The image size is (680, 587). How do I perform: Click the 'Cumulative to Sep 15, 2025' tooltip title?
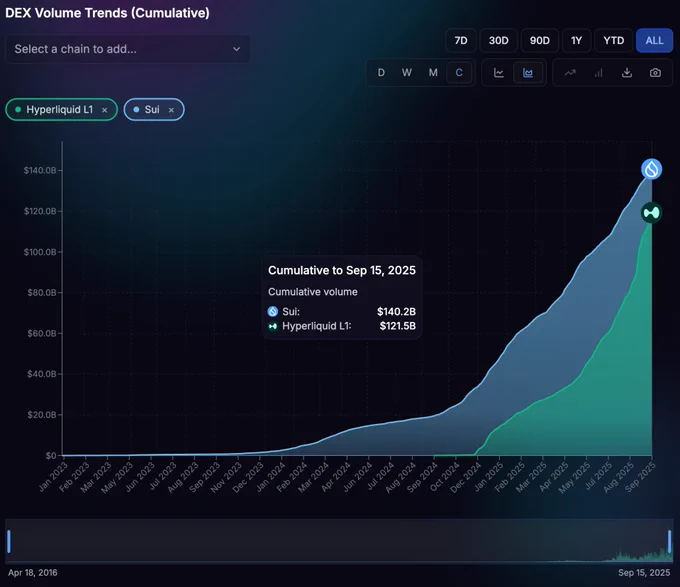click(342, 271)
